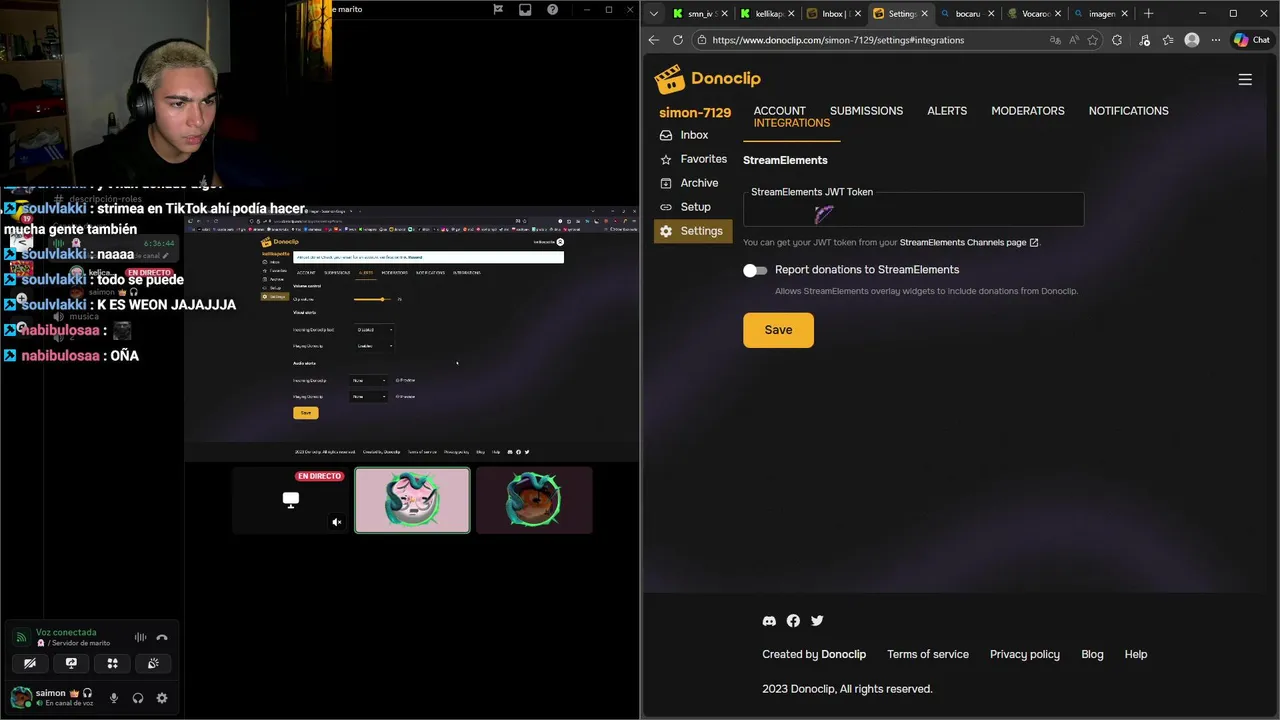
Task: Open the StreamElements Channels page link
Action: tap(969, 243)
